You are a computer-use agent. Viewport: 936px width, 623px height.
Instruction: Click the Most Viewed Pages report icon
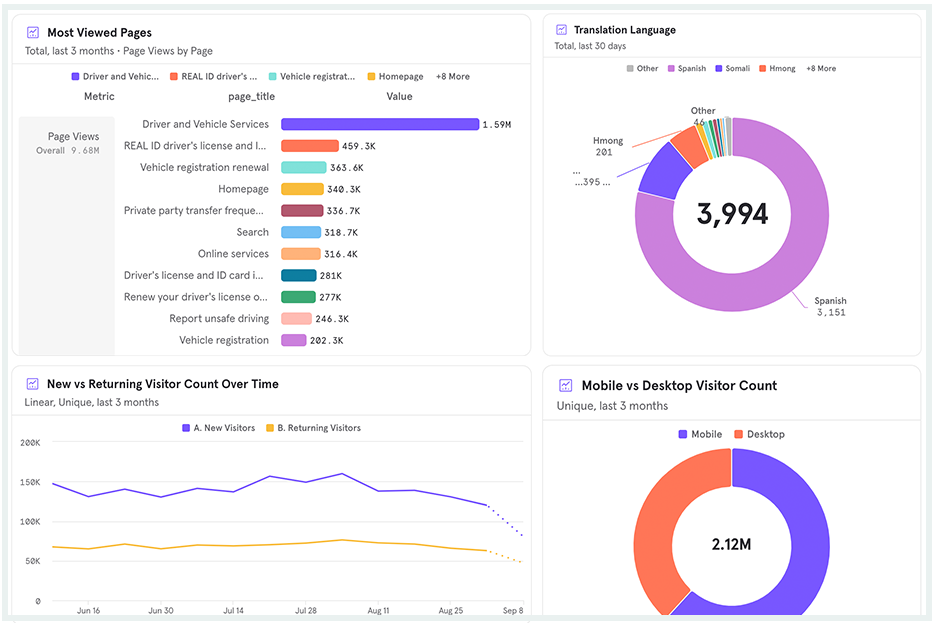click(33, 32)
